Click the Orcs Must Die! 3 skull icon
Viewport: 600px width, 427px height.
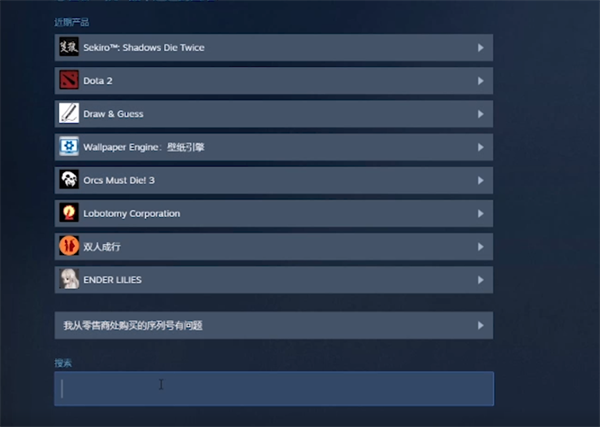point(69,180)
